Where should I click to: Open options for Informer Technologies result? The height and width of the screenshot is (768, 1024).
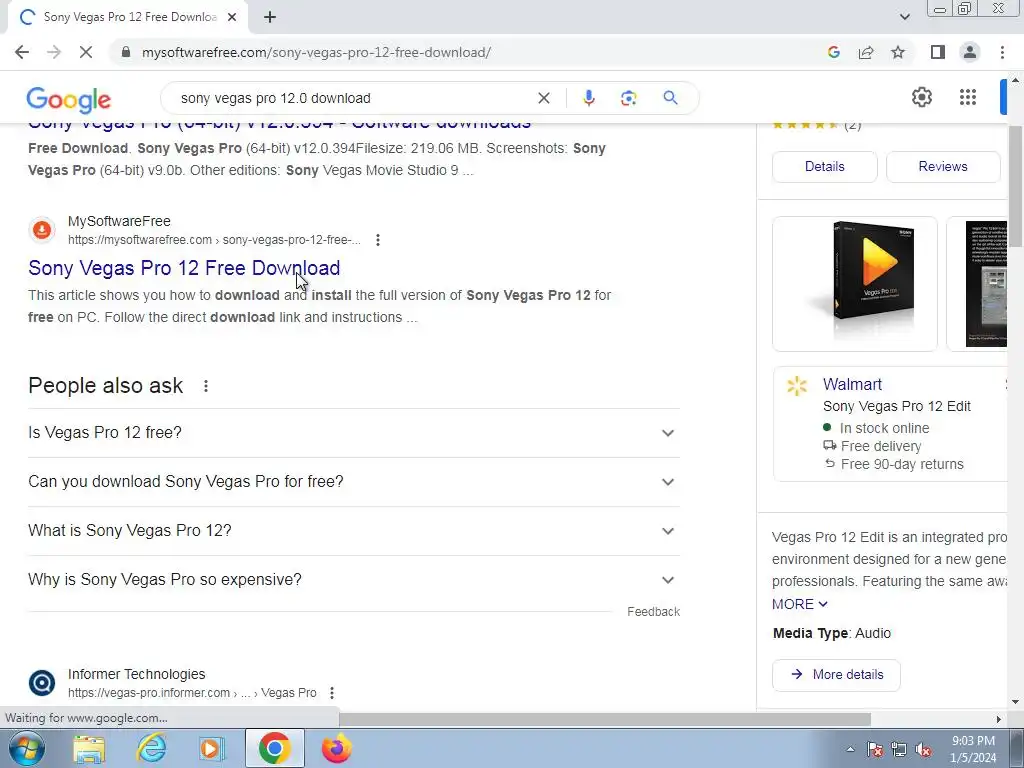pyautogui.click(x=332, y=693)
